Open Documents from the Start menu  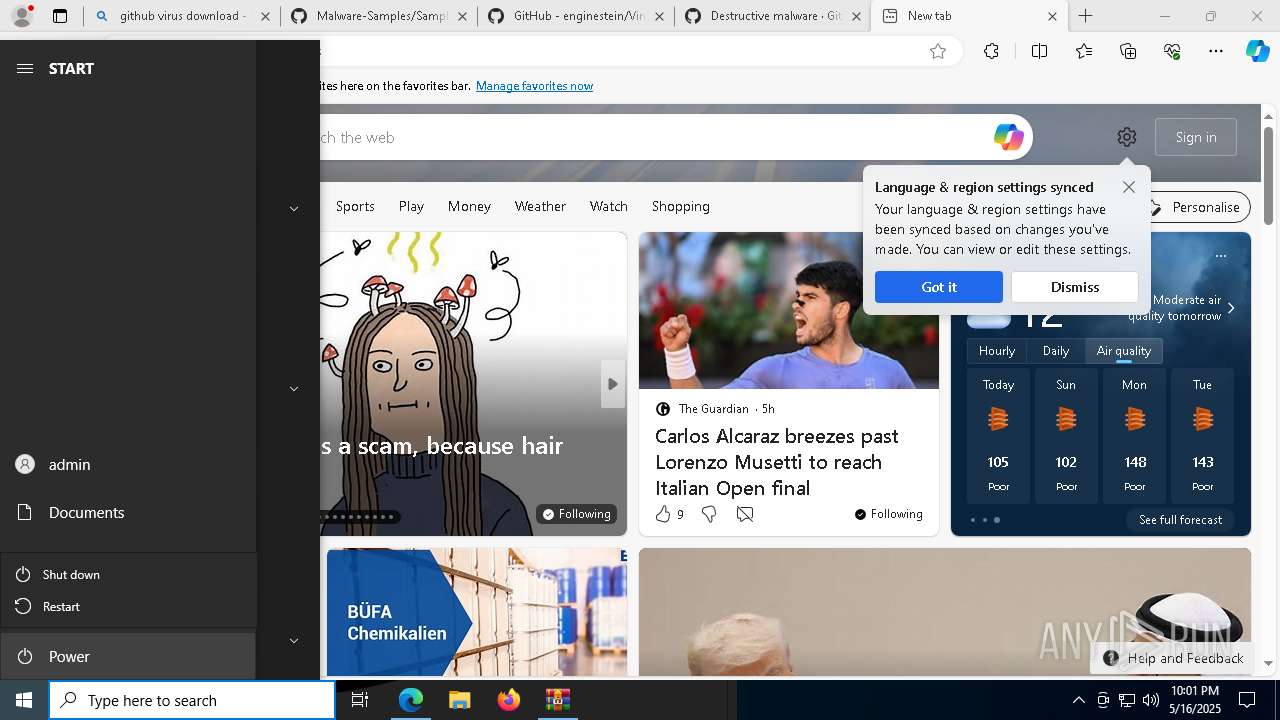click(x=128, y=512)
